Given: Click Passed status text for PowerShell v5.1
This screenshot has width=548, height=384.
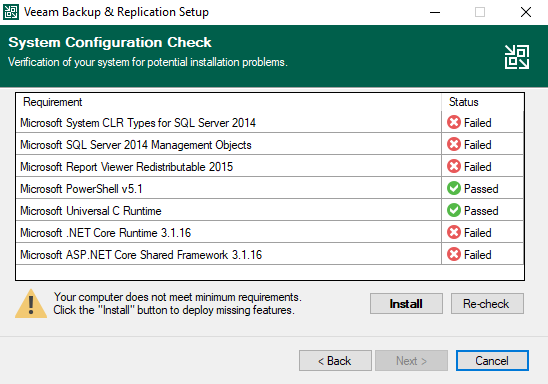Looking at the screenshot, I should click(x=481, y=189).
